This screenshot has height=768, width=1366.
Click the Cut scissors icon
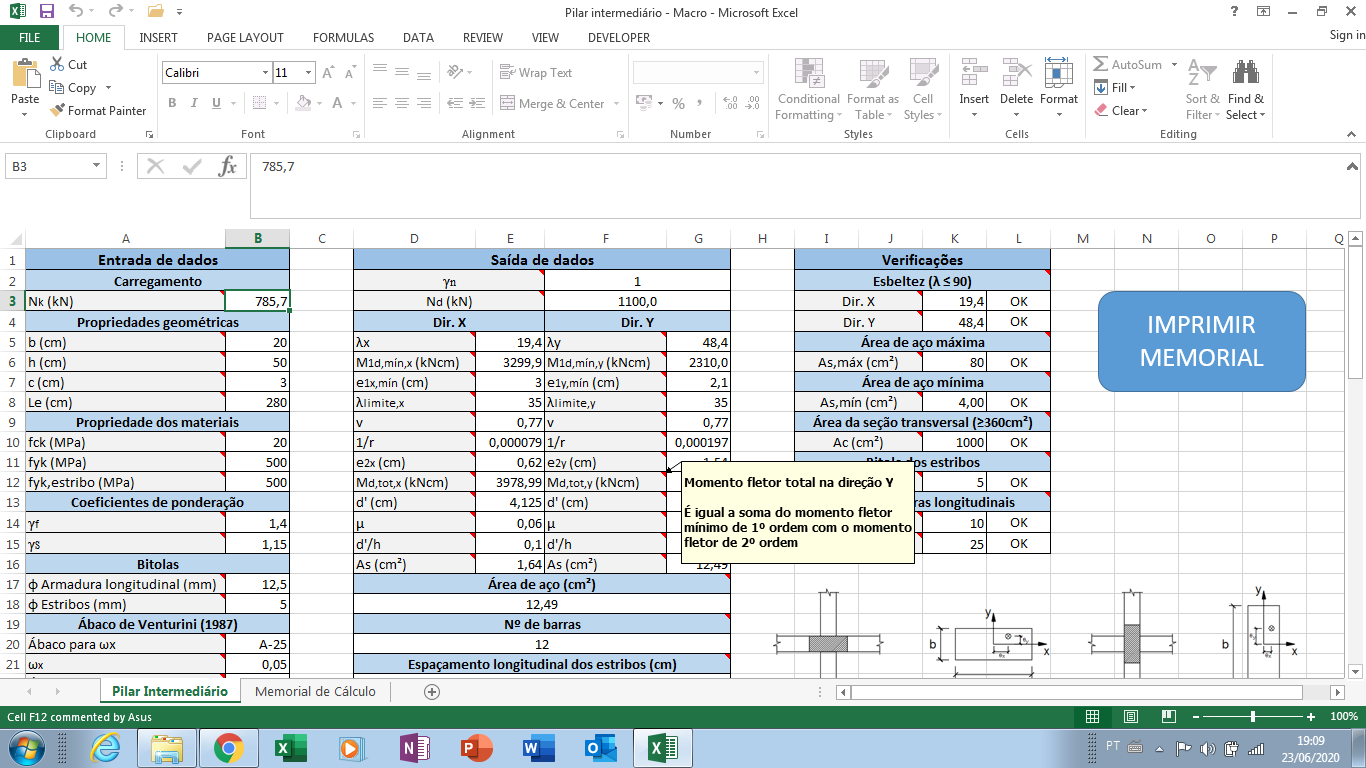click(57, 64)
